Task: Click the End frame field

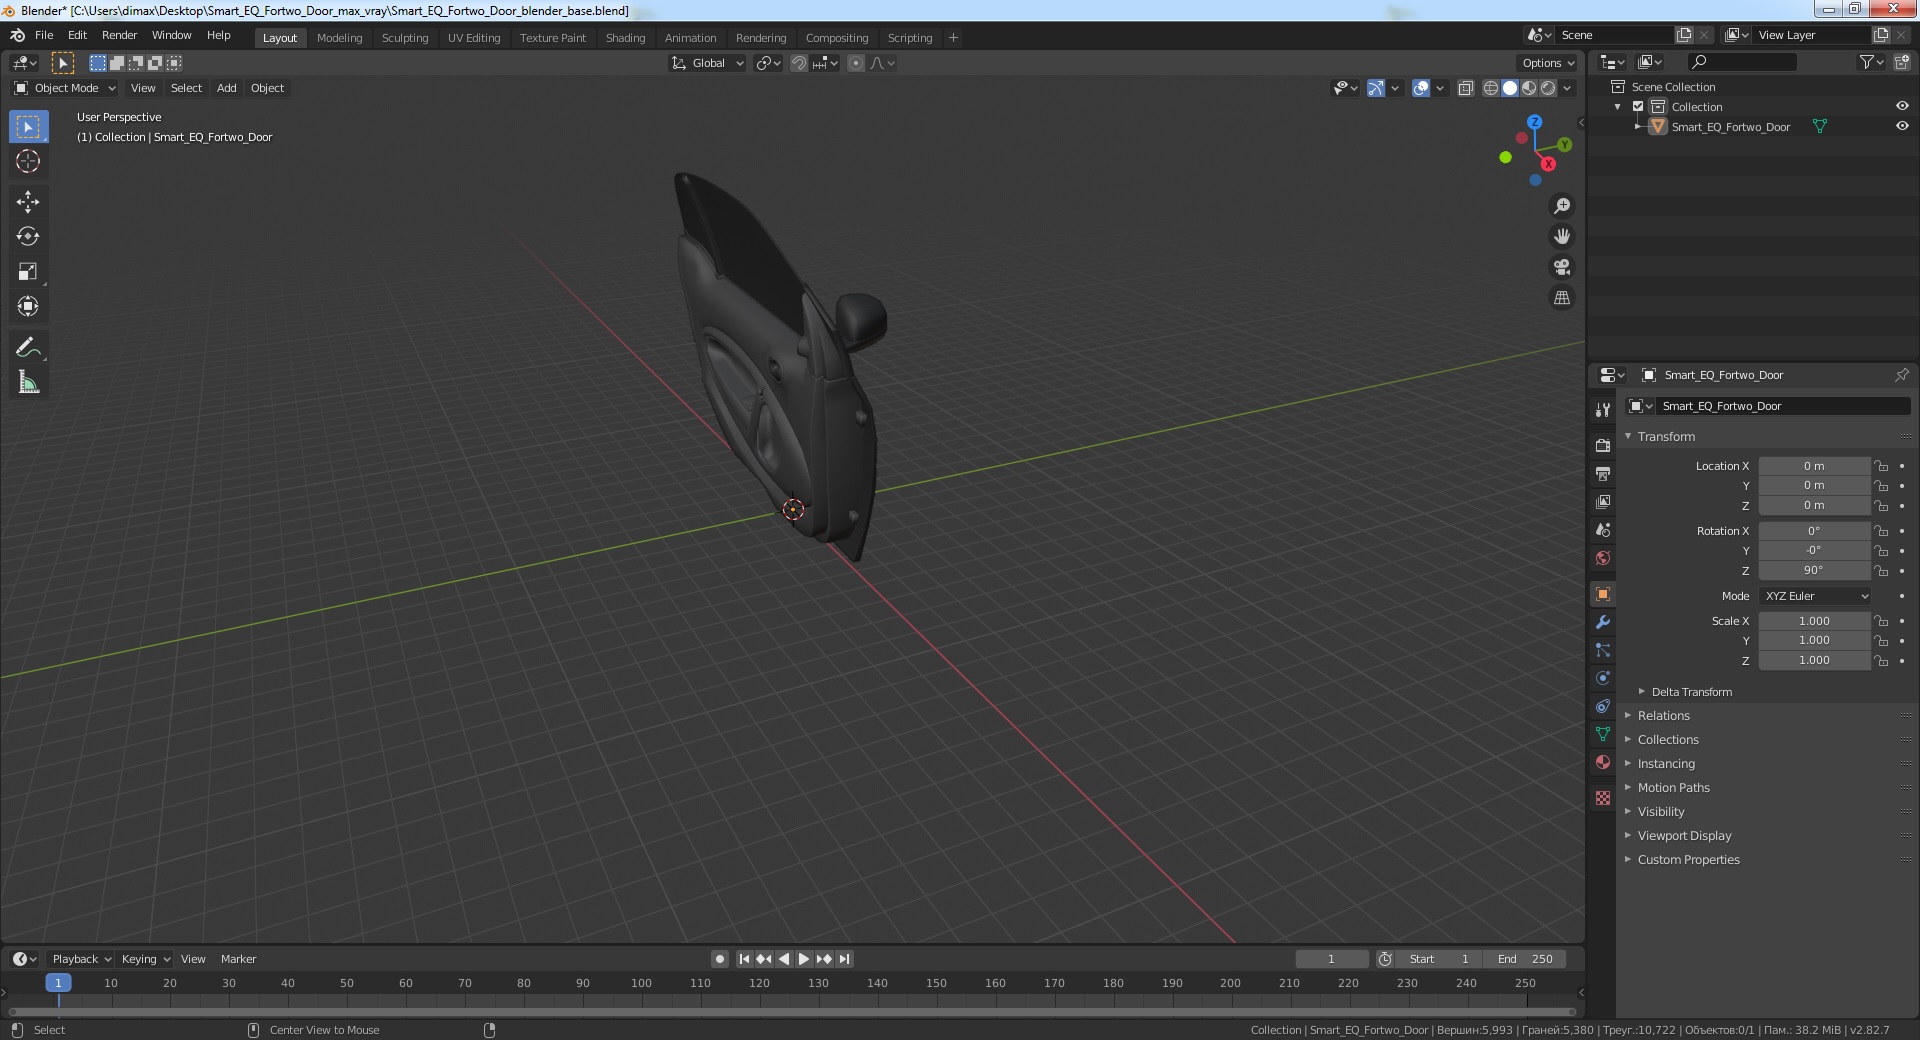Action: pos(1525,959)
